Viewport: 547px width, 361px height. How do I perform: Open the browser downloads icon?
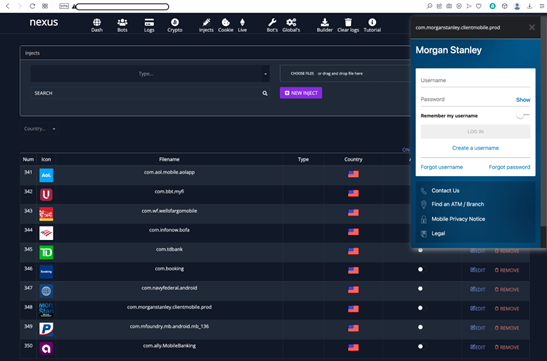[530, 6]
